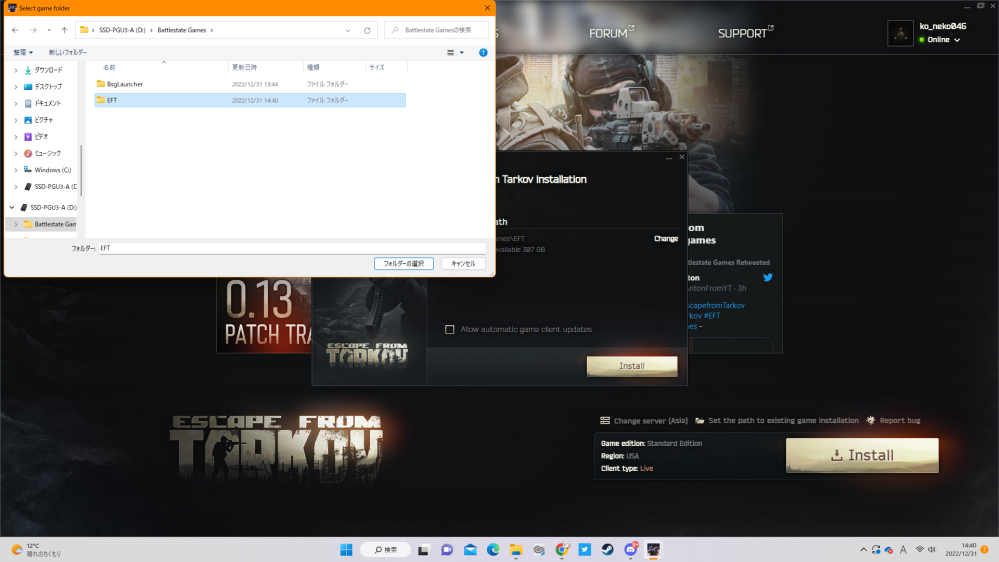Select the BsgLauncher folder in the list
This screenshot has width=999, height=562.
[x=125, y=84]
